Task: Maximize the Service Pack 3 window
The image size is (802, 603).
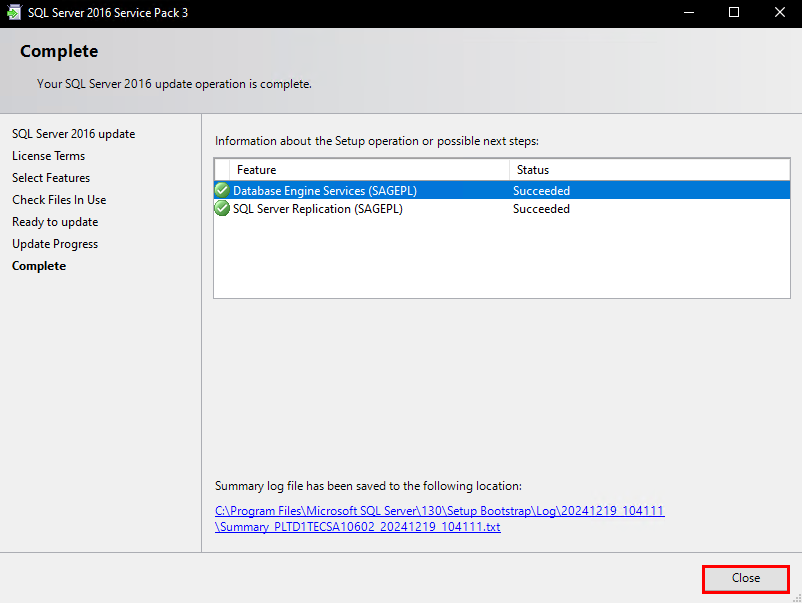Action: click(734, 12)
